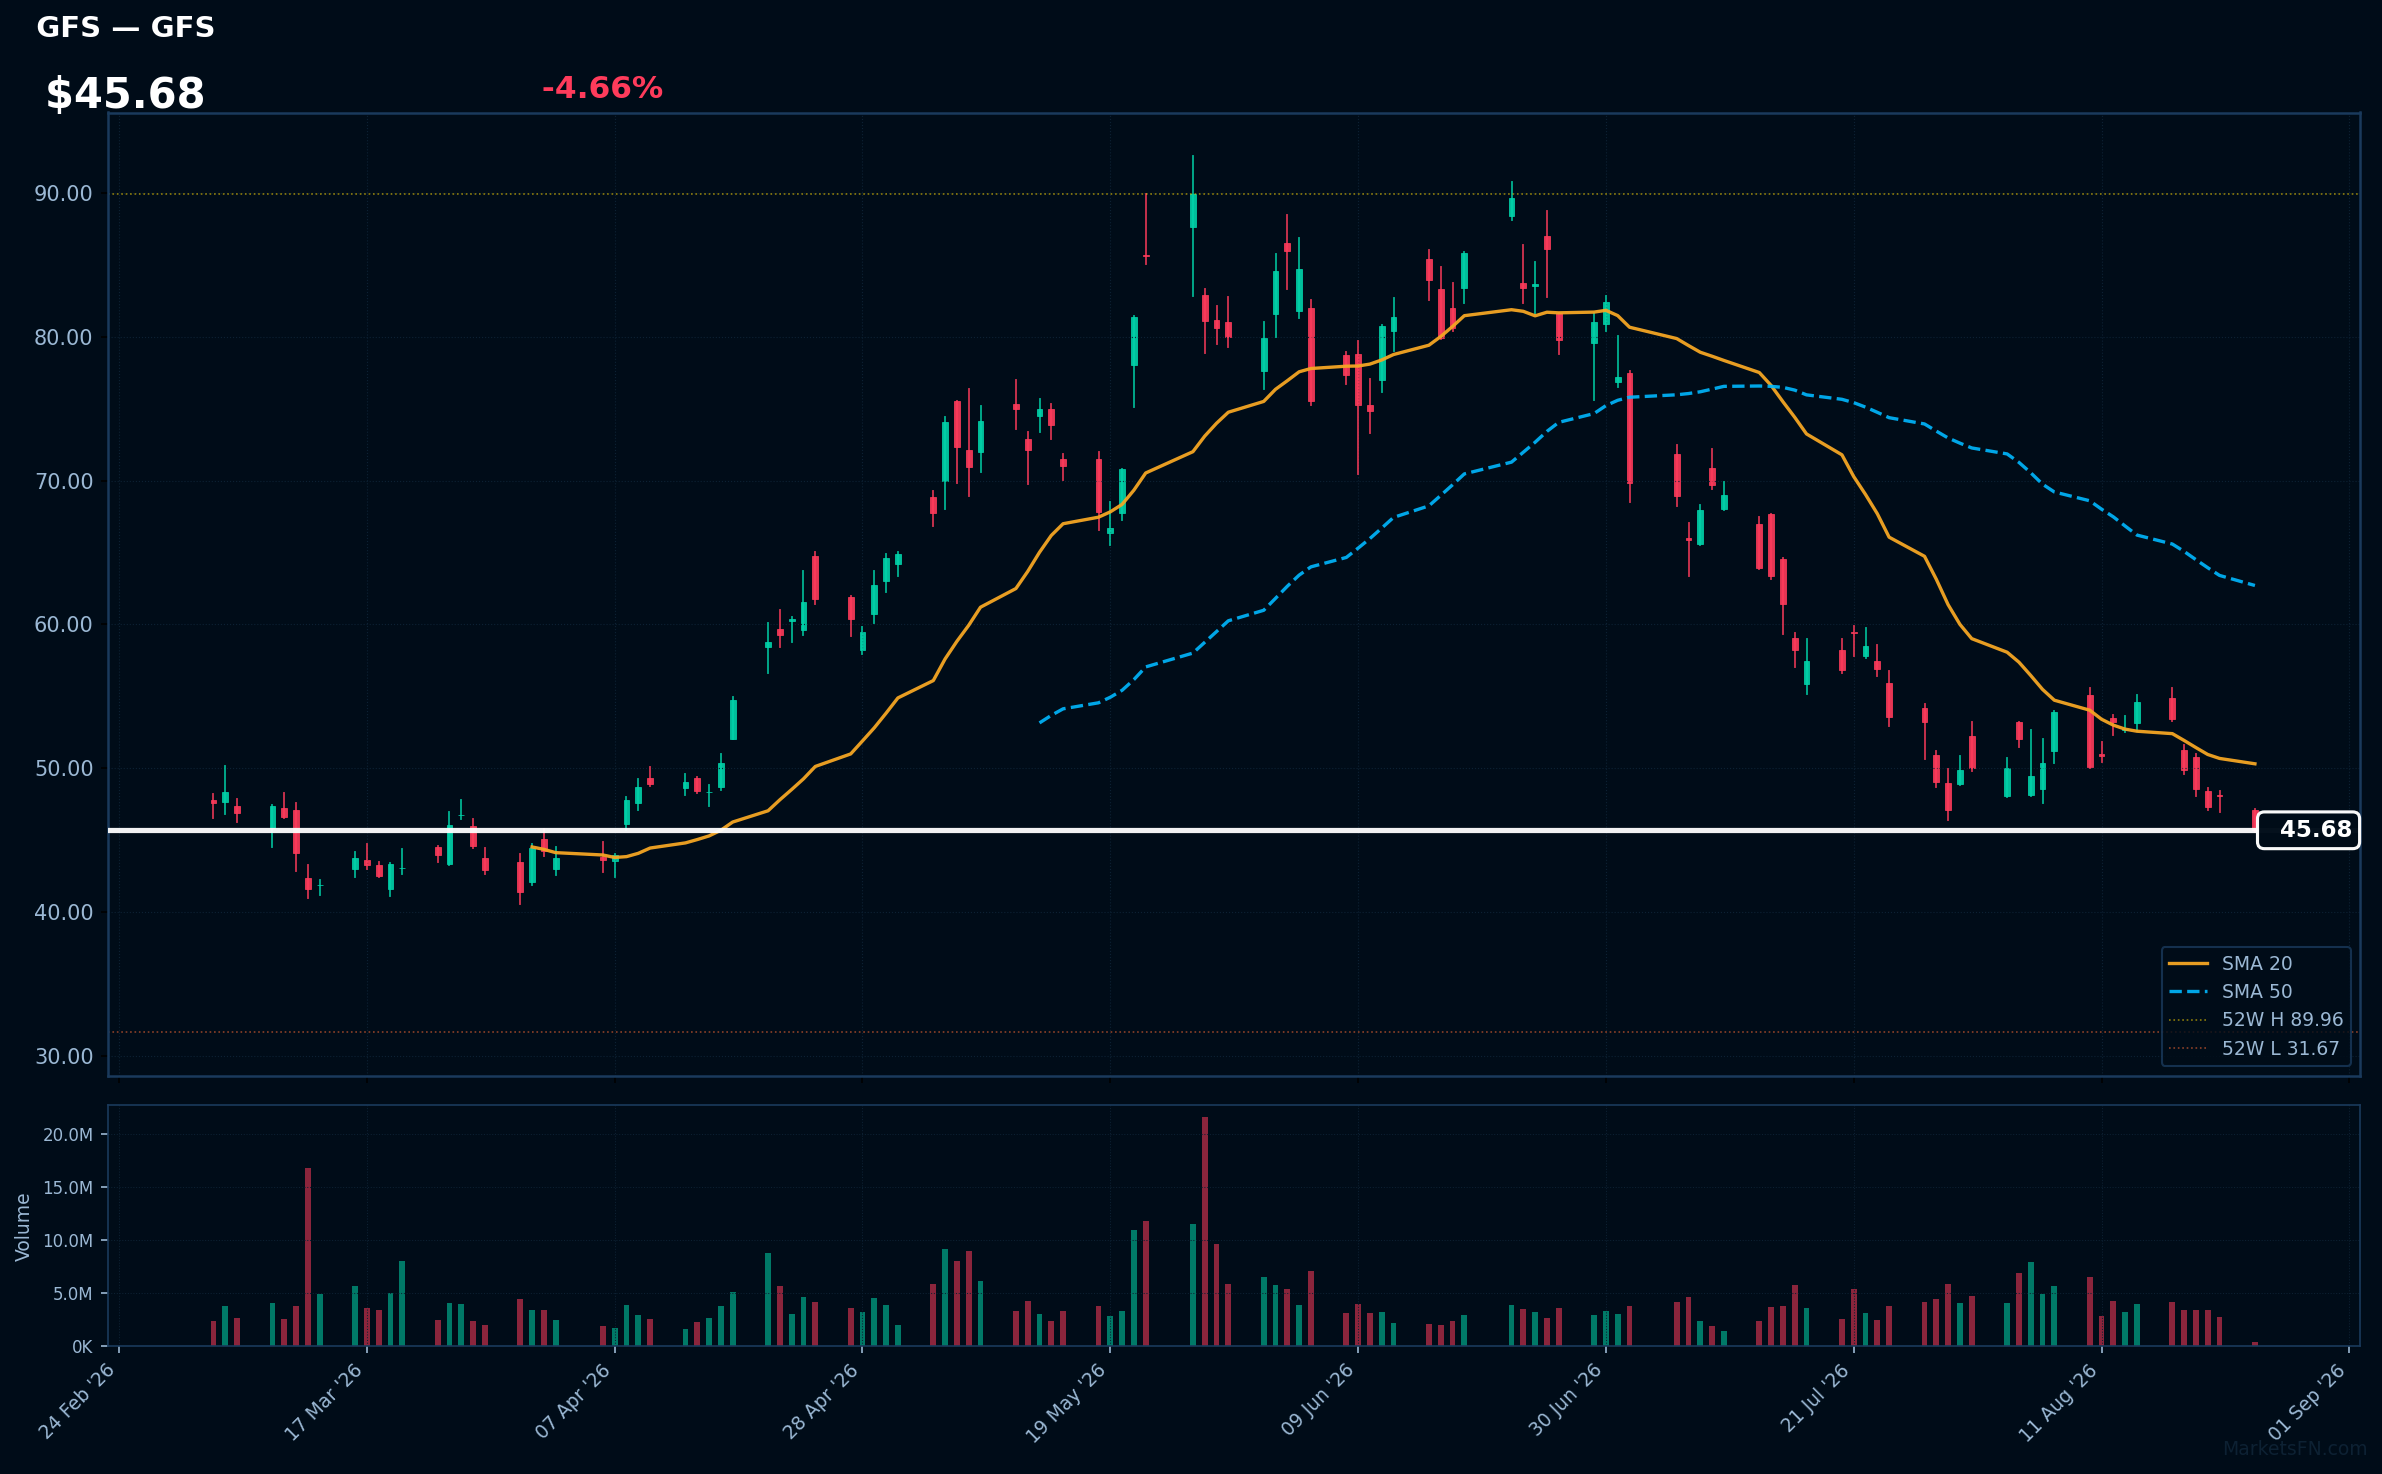Click the 07 Apr '26 date label

point(573,1401)
